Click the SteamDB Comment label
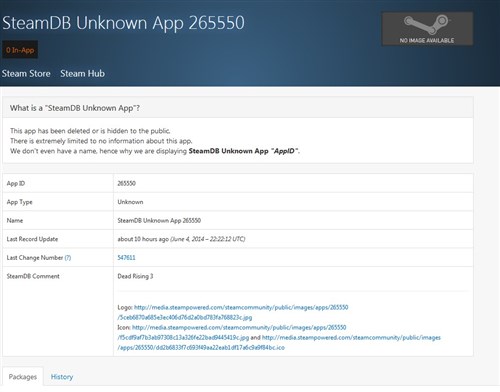The width and height of the screenshot is (500, 392). click(x=33, y=276)
